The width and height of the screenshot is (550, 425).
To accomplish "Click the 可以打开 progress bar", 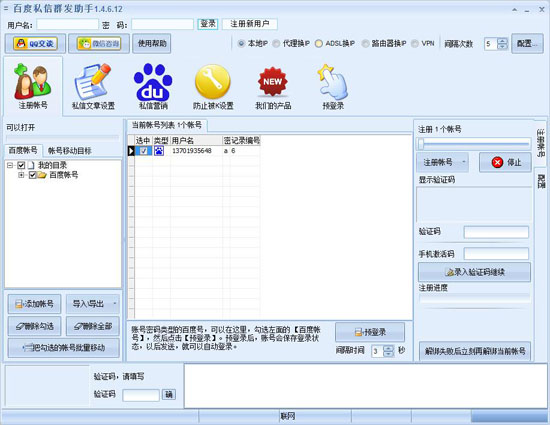I will [x=62, y=138].
